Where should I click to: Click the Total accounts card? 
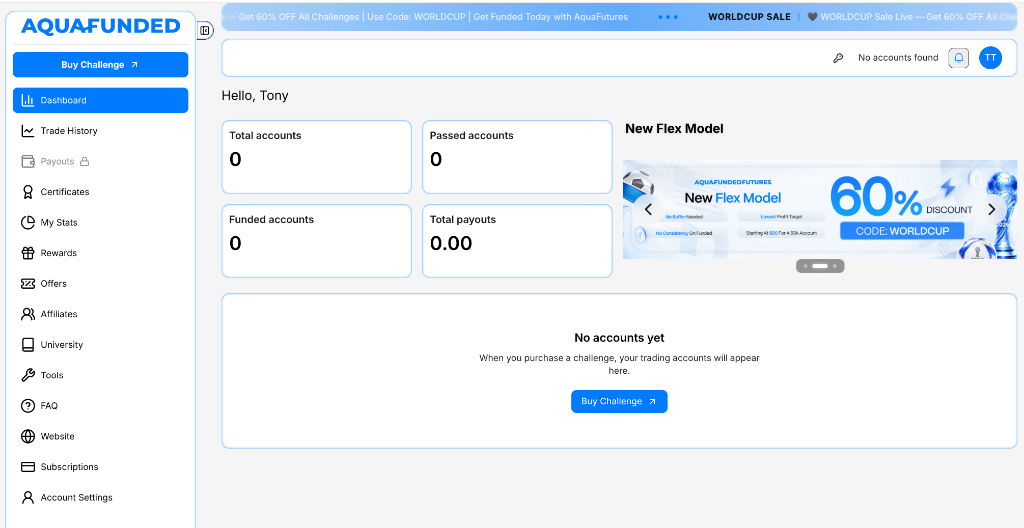(x=317, y=157)
